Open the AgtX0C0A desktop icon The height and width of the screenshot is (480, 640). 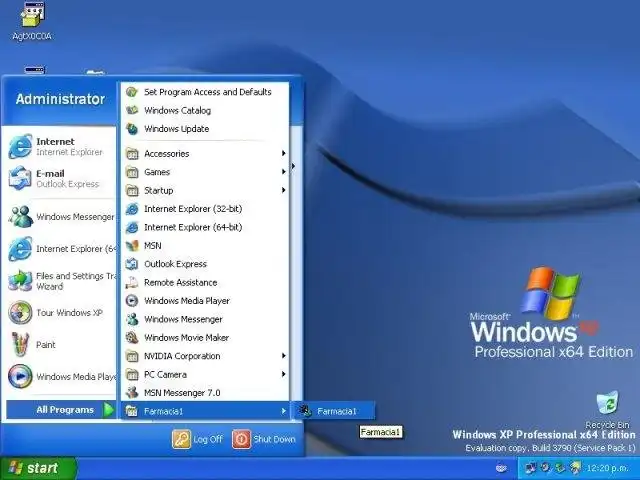pyautogui.click(x=32, y=15)
